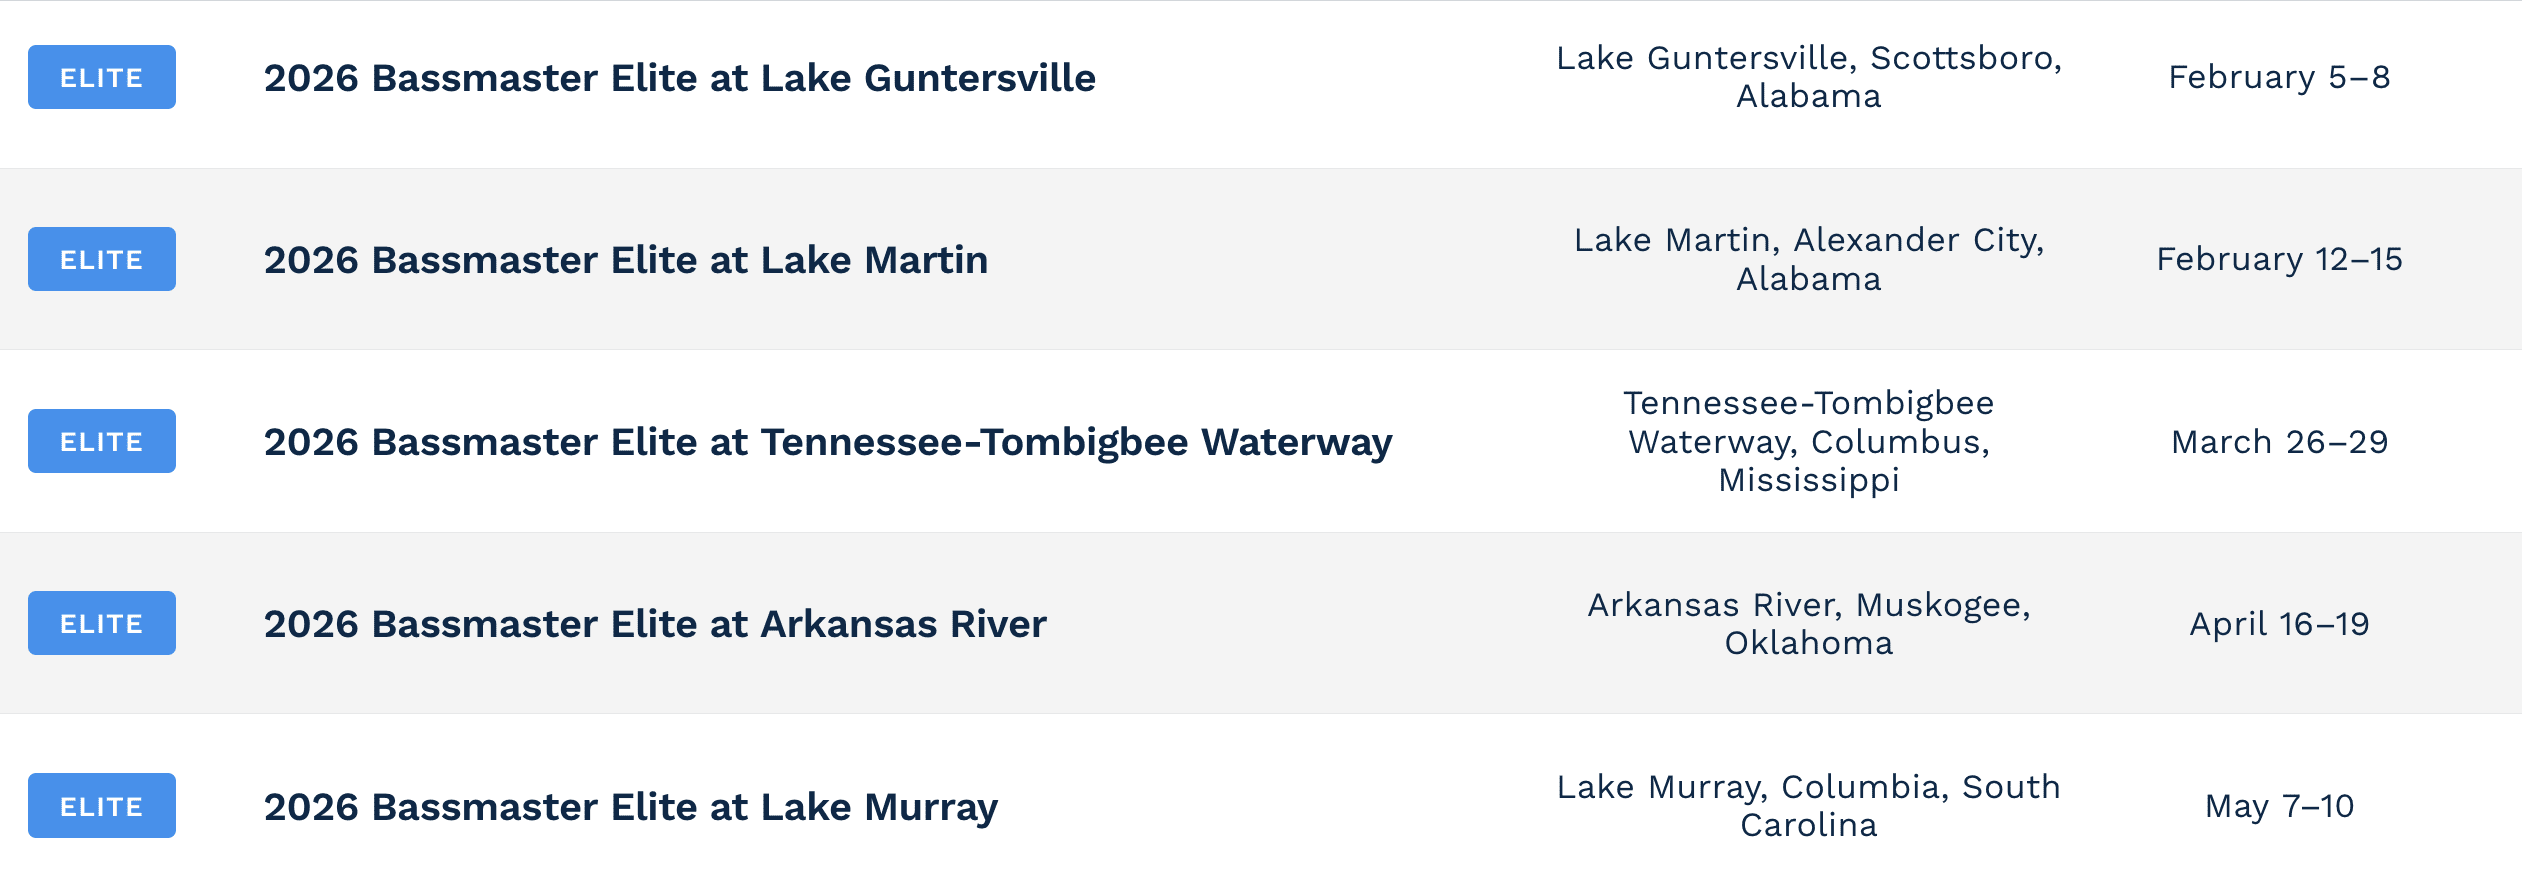The image size is (2522, 896).
Task: Select the Columbus, Mississippi location text
Action: [x=1808, y=442]
